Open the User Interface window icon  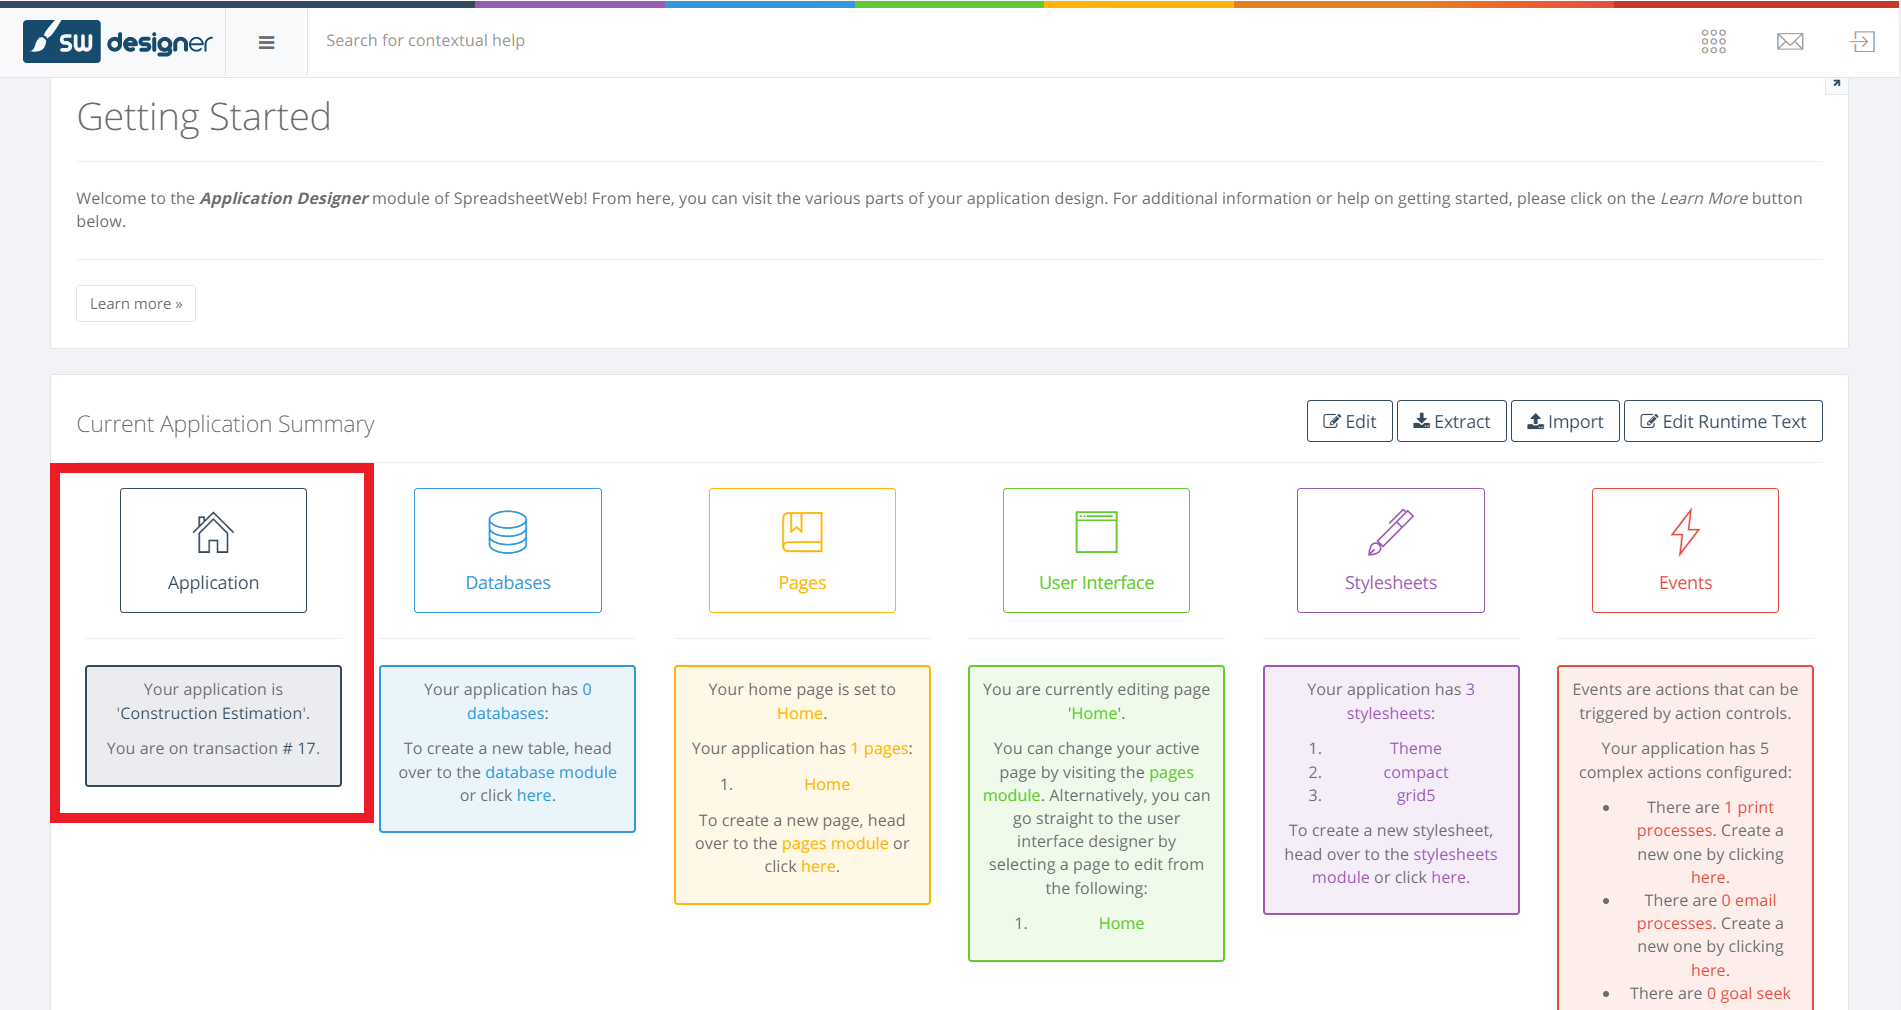click(x=1096, y=550)
